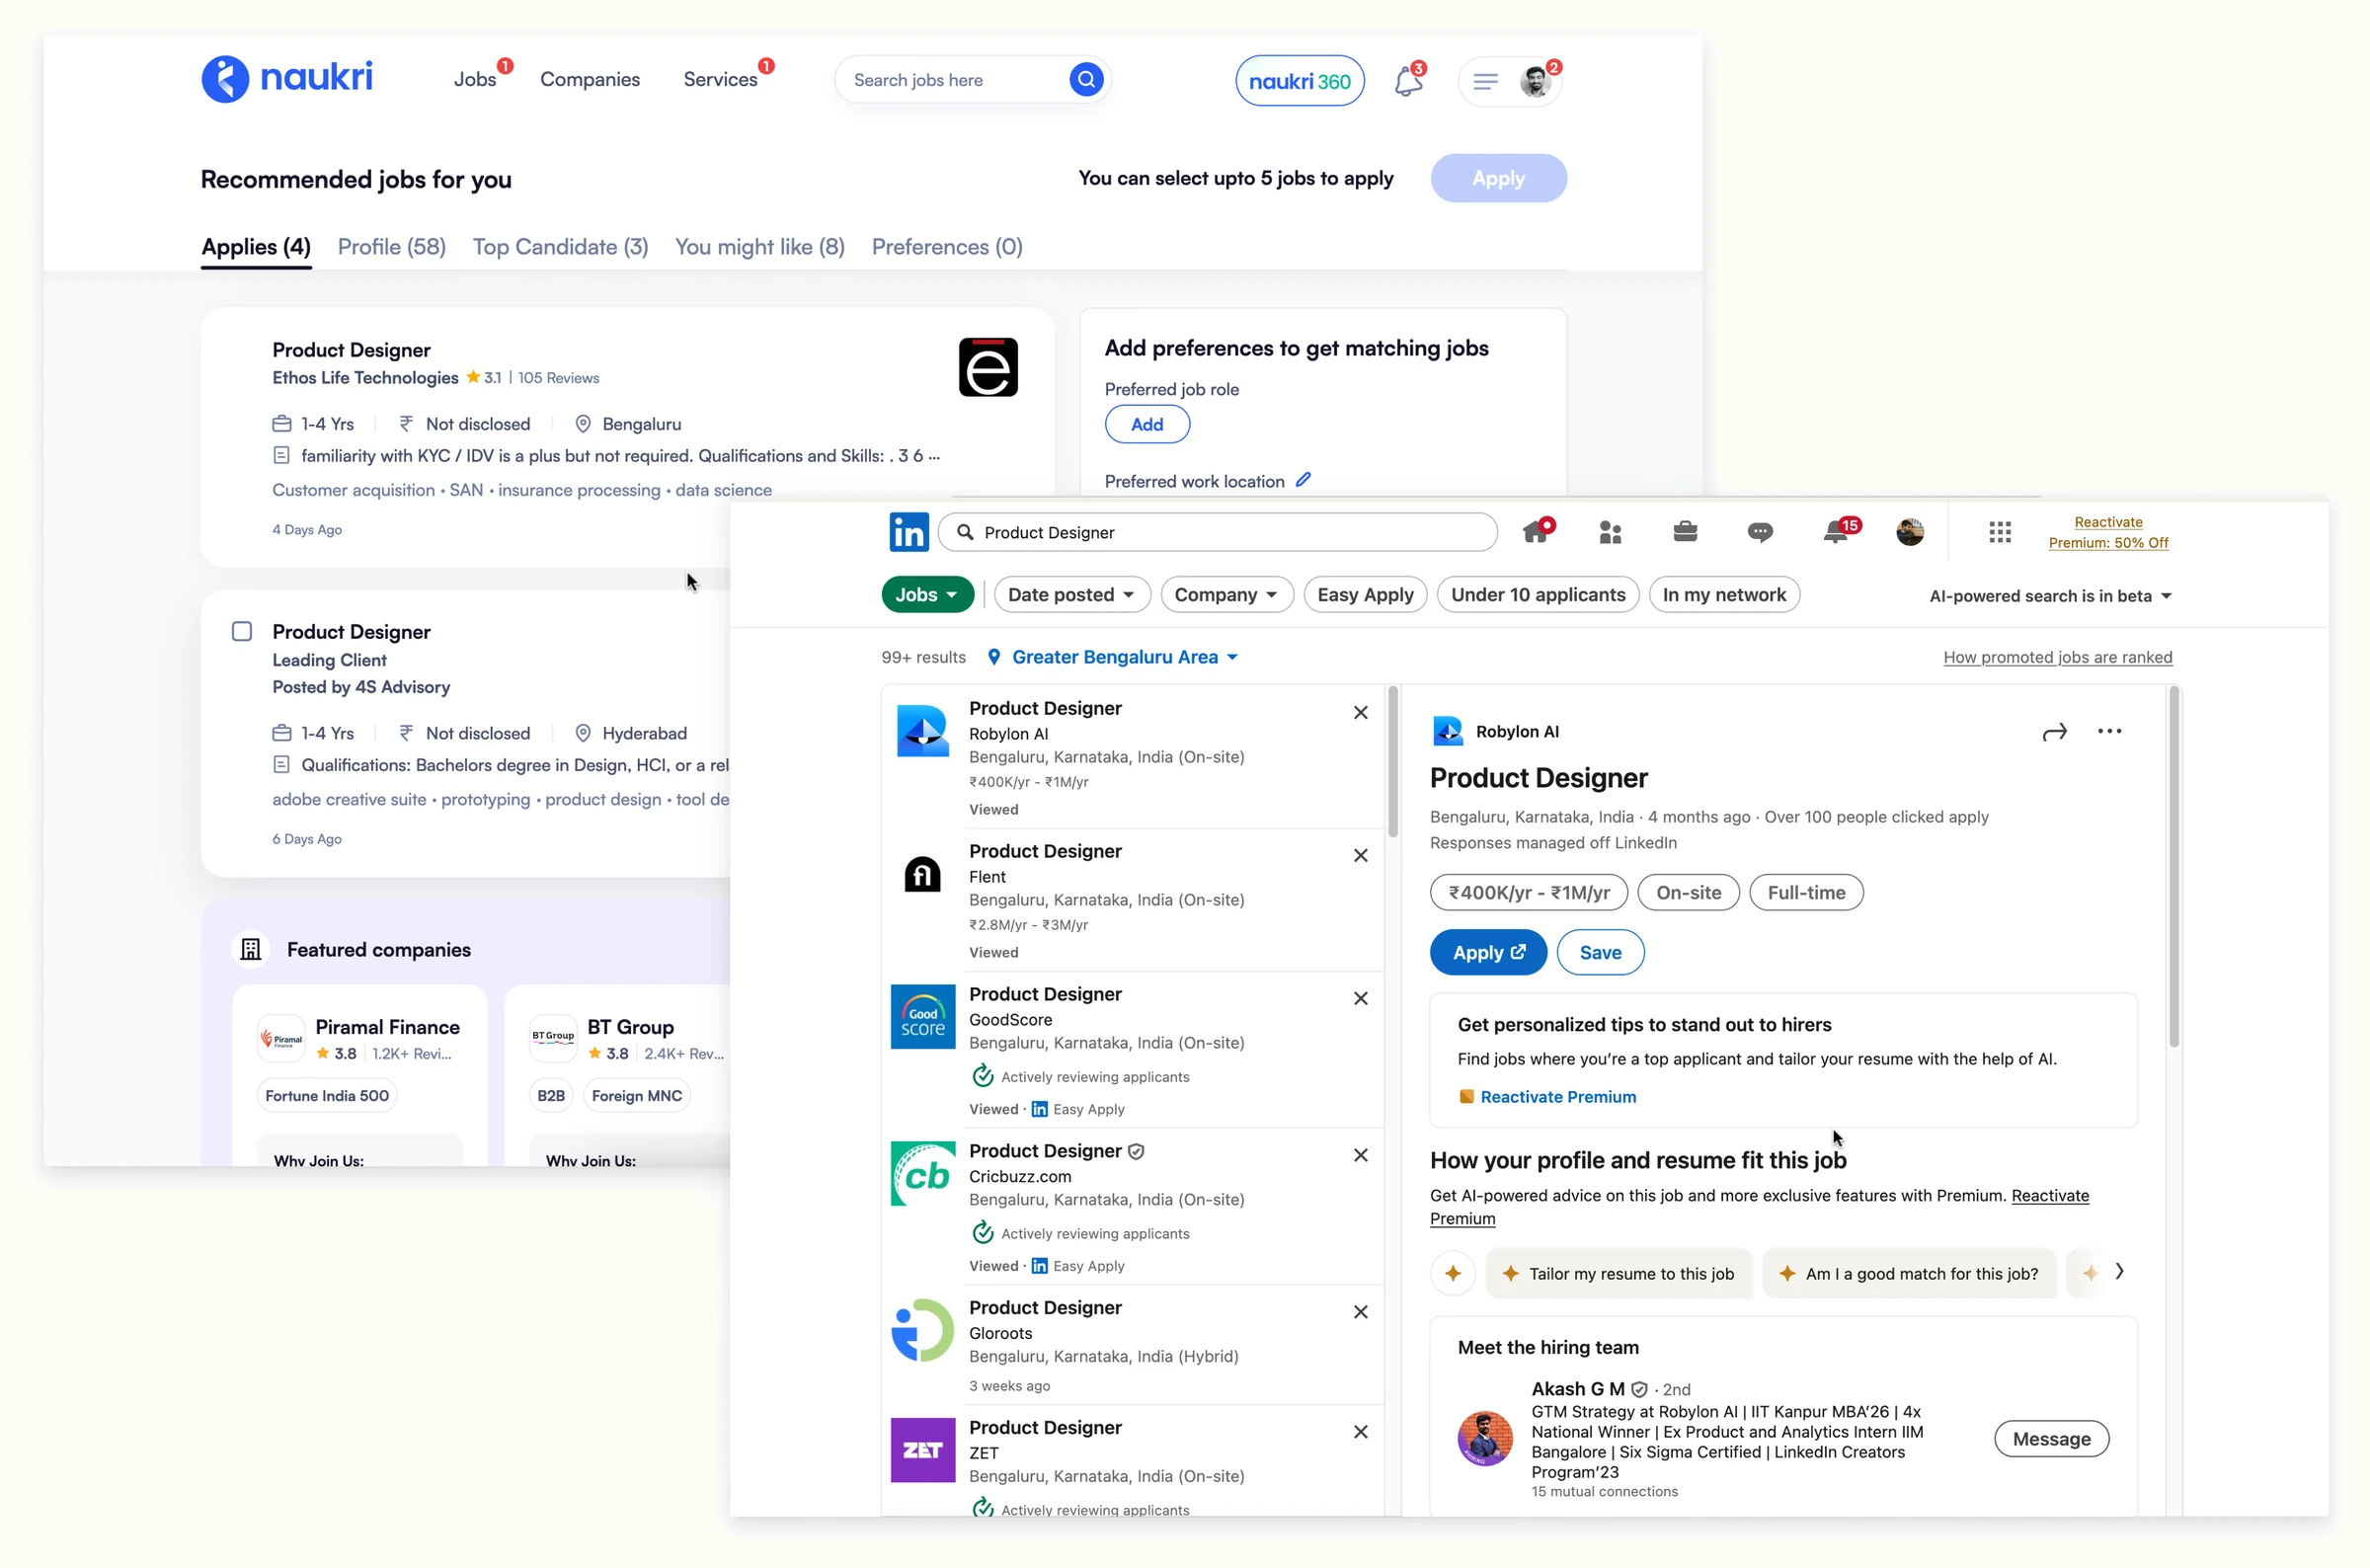The height and width of the screenshot is (1568, 2370).
Task: Open LinkedIn apps grid icon
Action: pos(1999,532)
